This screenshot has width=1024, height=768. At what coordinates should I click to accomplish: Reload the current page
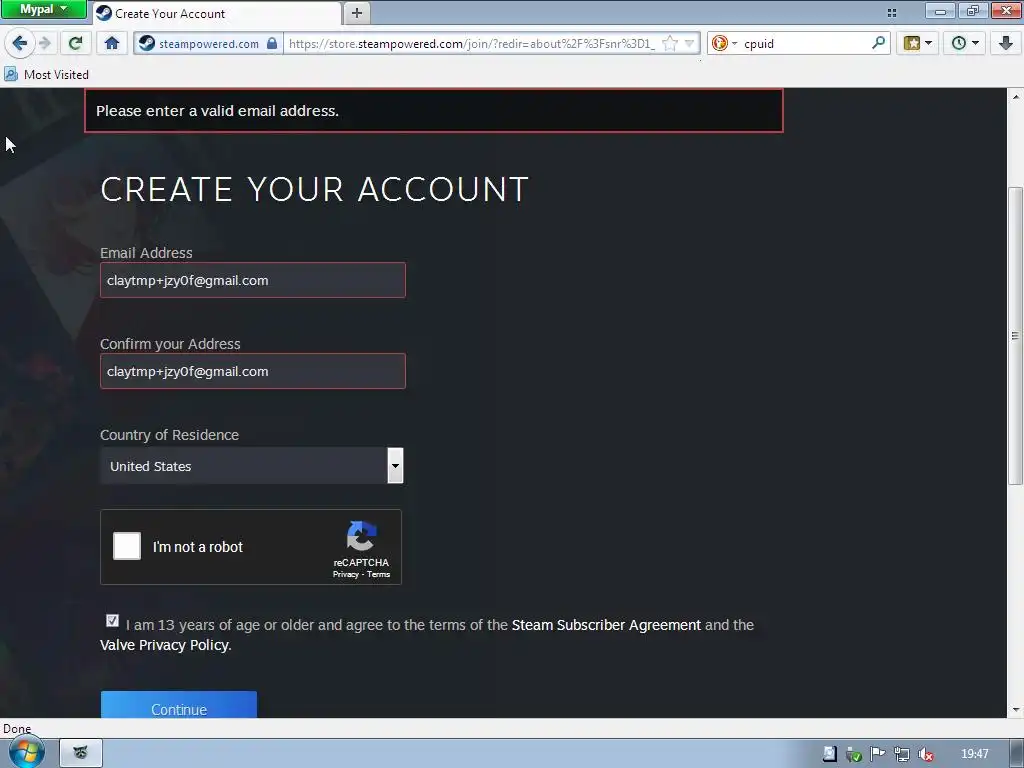click(x=75, y=44)
